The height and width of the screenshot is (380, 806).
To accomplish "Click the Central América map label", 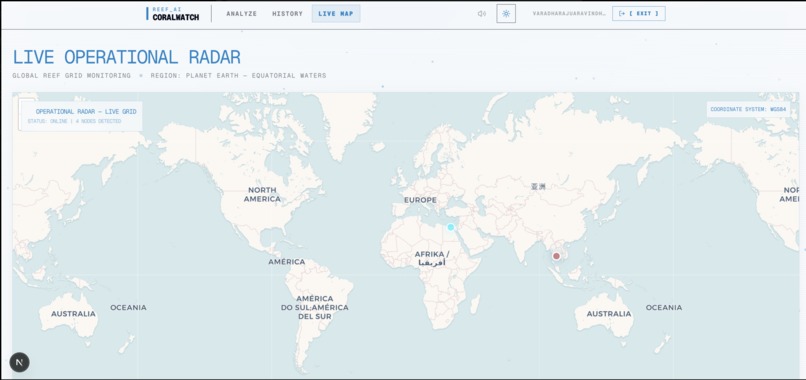I will click(x=286, y=262).
